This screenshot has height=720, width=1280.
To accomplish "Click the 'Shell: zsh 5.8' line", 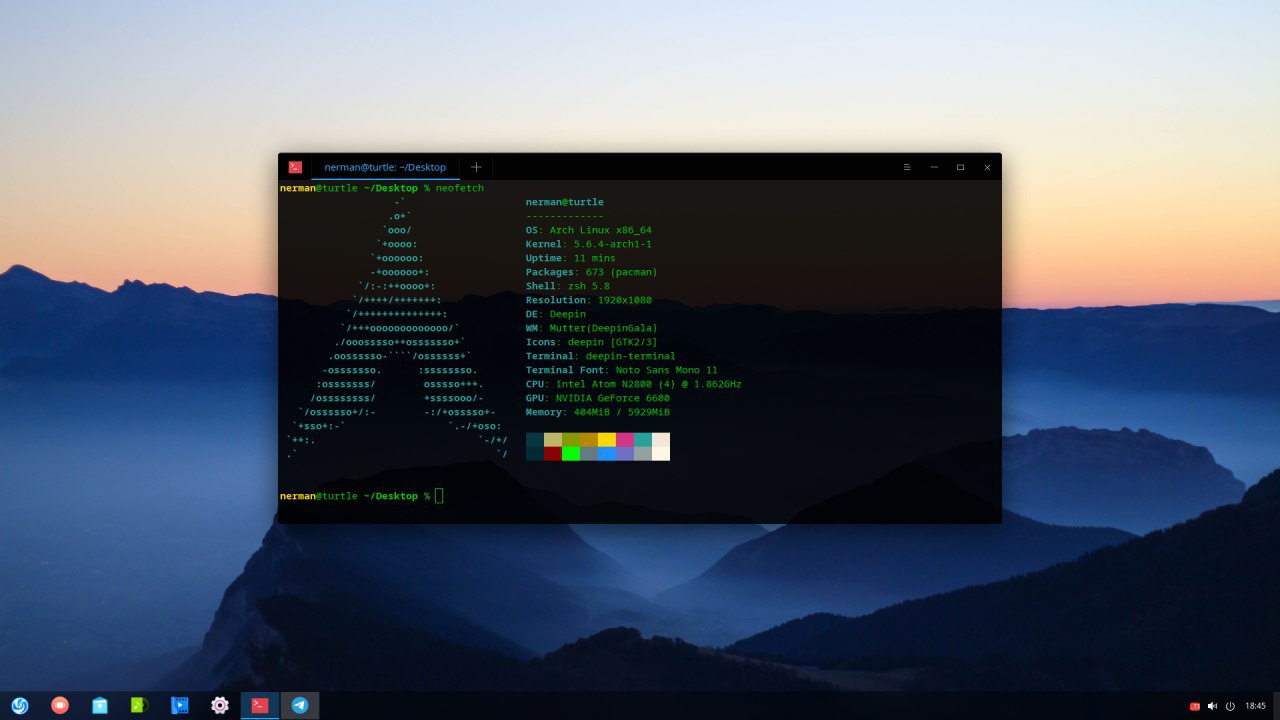I will click(x=568, y=286).
